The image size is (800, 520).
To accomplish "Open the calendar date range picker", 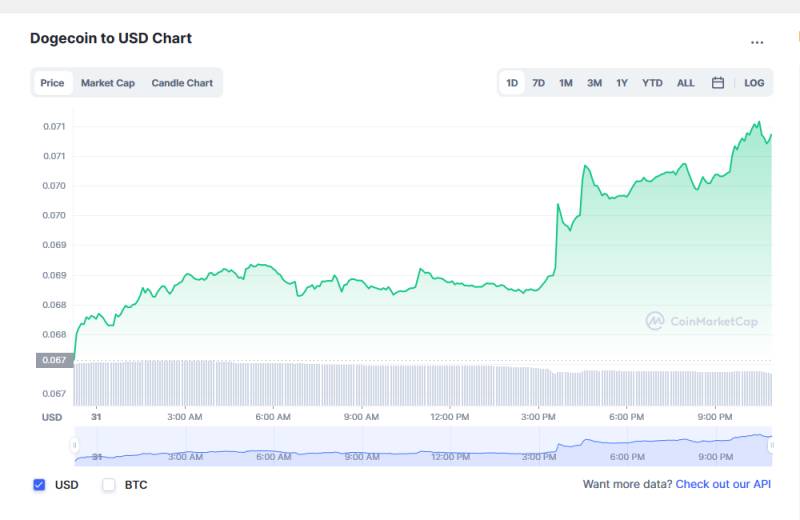I will 718,83.
